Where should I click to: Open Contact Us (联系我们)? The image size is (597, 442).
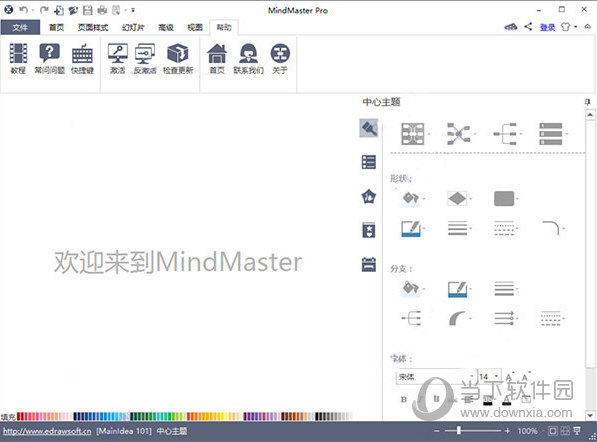pos(248,58)
